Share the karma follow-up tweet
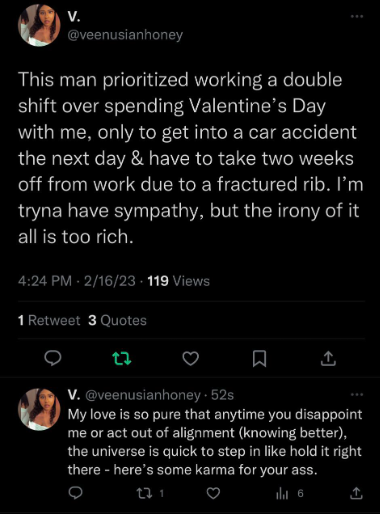The width and height of the screenshot is (380, 514). point(356,493)
